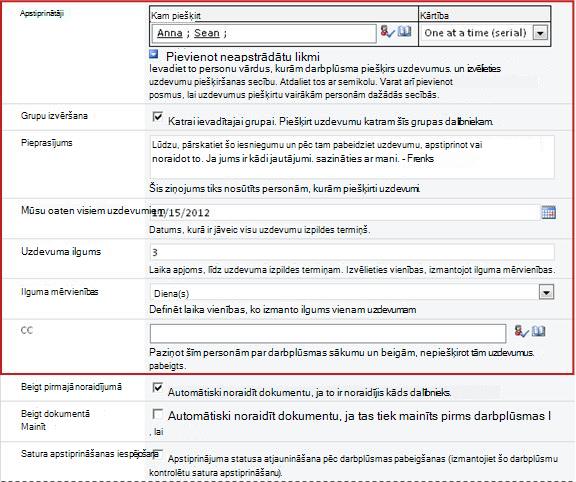The width and height of the screenshot is (576, 482).
Task: Click text Definēt laika vienības
Action: click(x=198, y=310)
